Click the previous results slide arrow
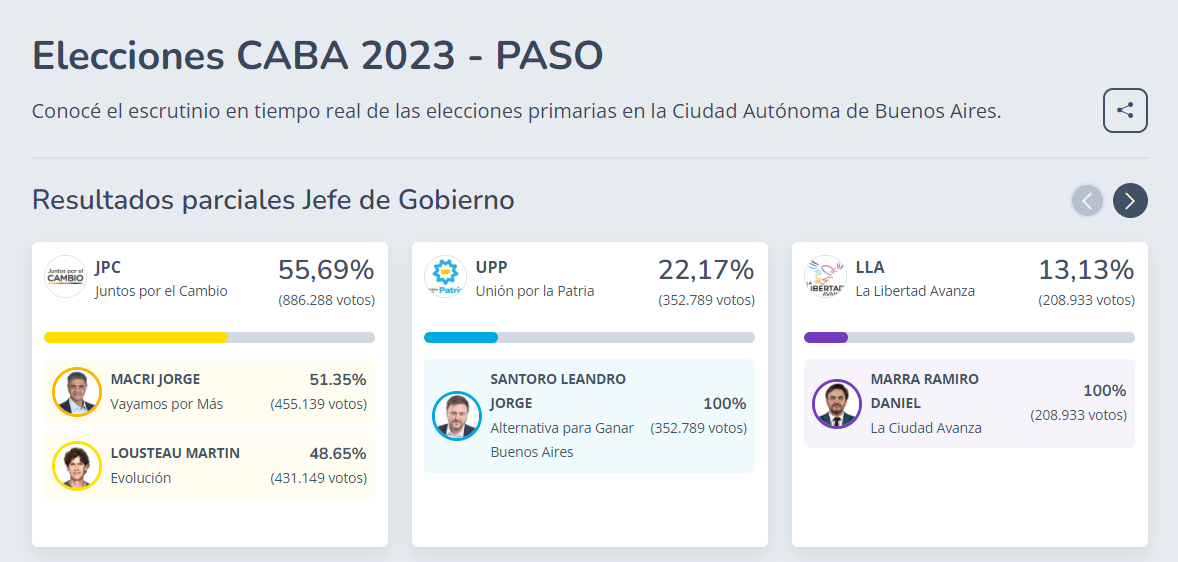Image resolution: width=1178 pixels, height=562 pixels. [1088, 201]
